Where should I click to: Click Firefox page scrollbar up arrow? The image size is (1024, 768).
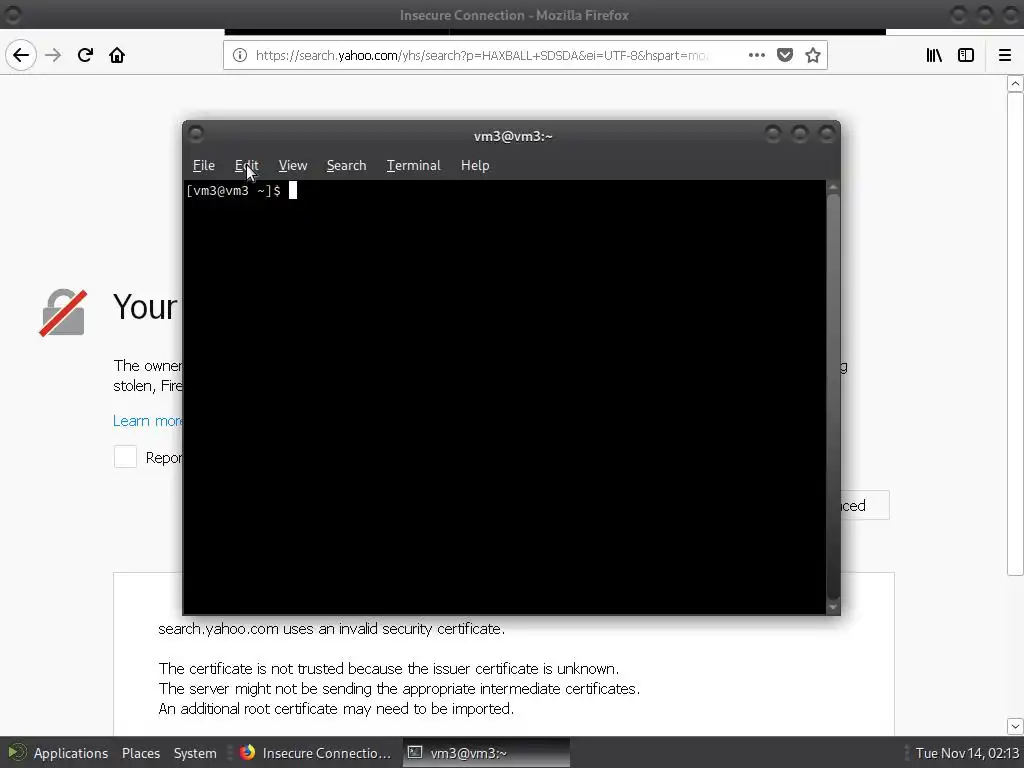click(x=1015, y=83)
